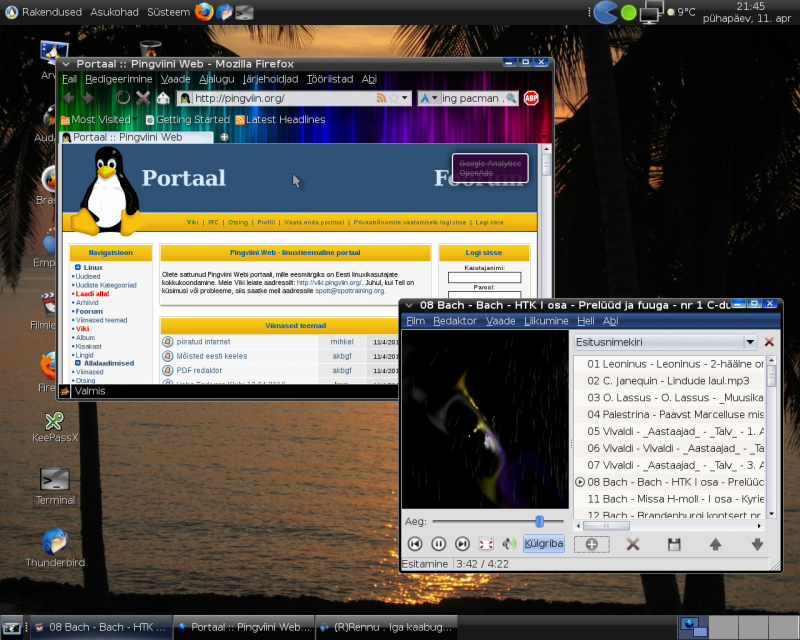Move playlist item up

[715, 545]
